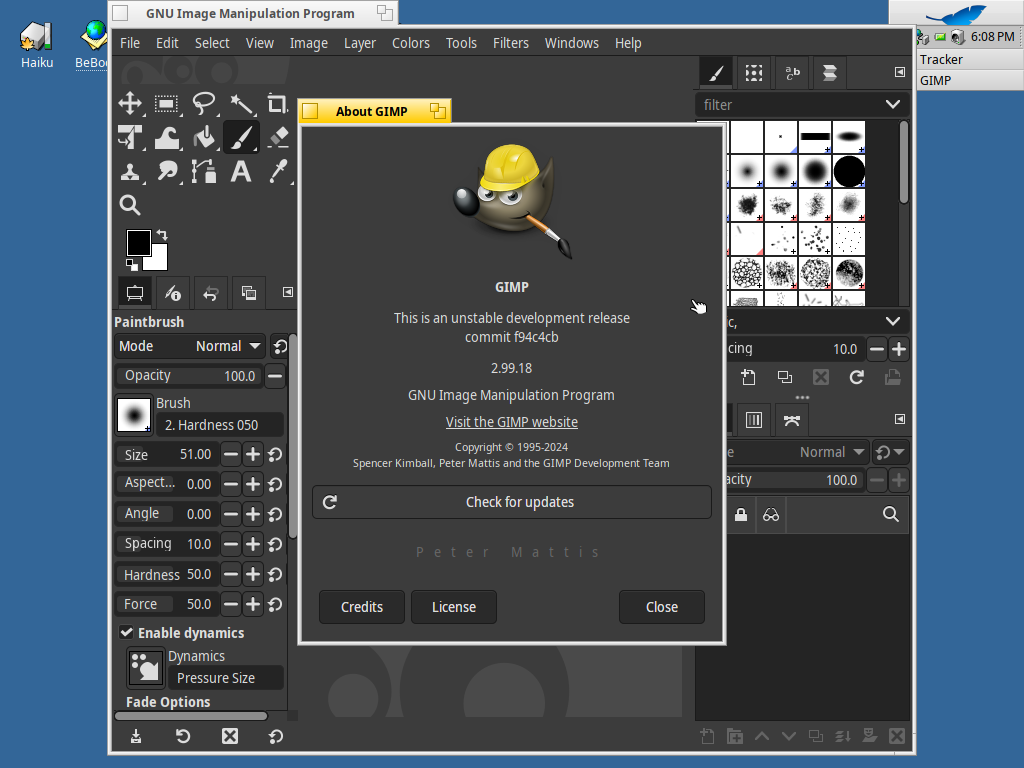
Task: Close the About GIMP dialog
Action: pyautogui.click(x=662, y=607)
